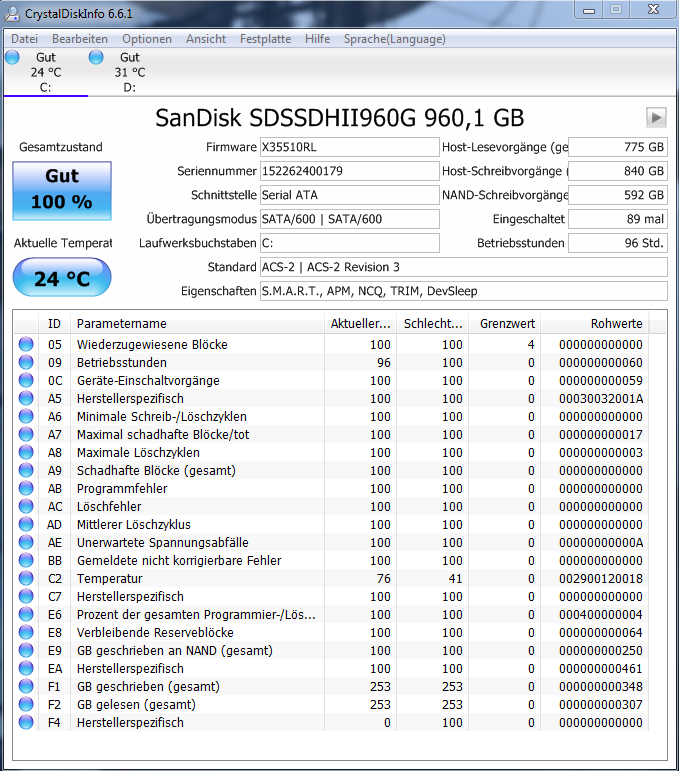Viewport: 679px width, 771px height.
Task: Select the EA Herstellerspezifisch row text
Action: (130, 668)
